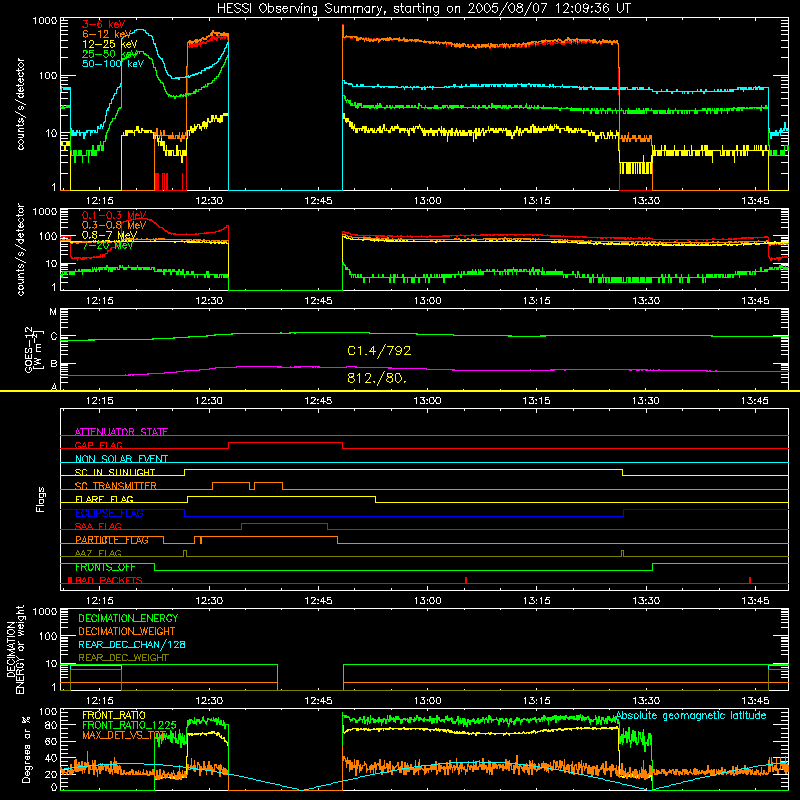Click the '812./80.' annotation in the GOES panel
This screenshot has height=800, width=800.
click(x=377, y=378)
